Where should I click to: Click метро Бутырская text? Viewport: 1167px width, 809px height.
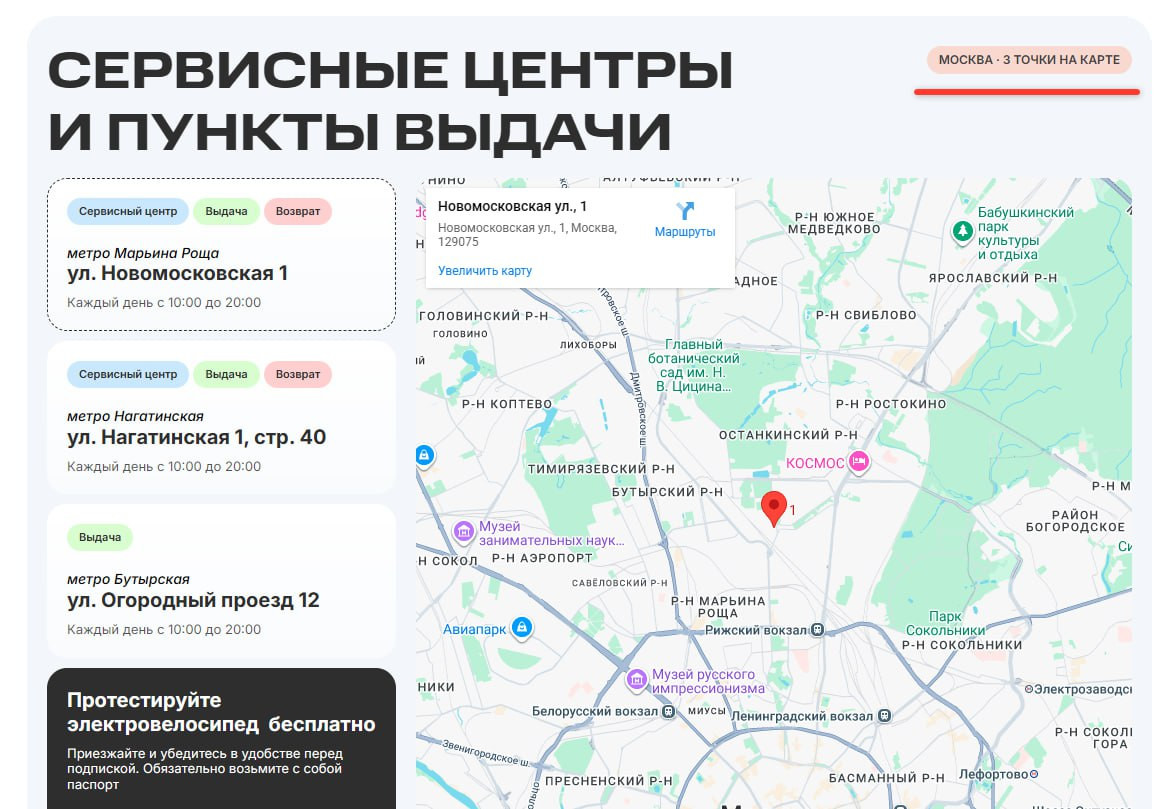(128, 579)
